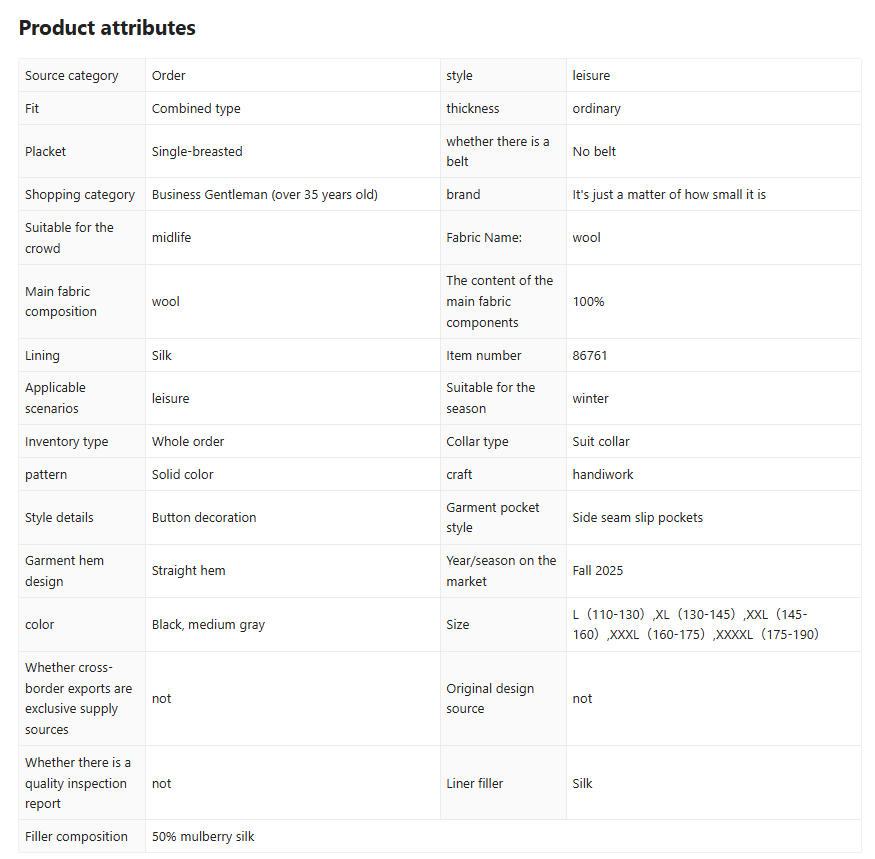Image resolution: width=875 pixels, height=859 pixels.
Task: Click the Source category label cell
Action: pos(71,76)
